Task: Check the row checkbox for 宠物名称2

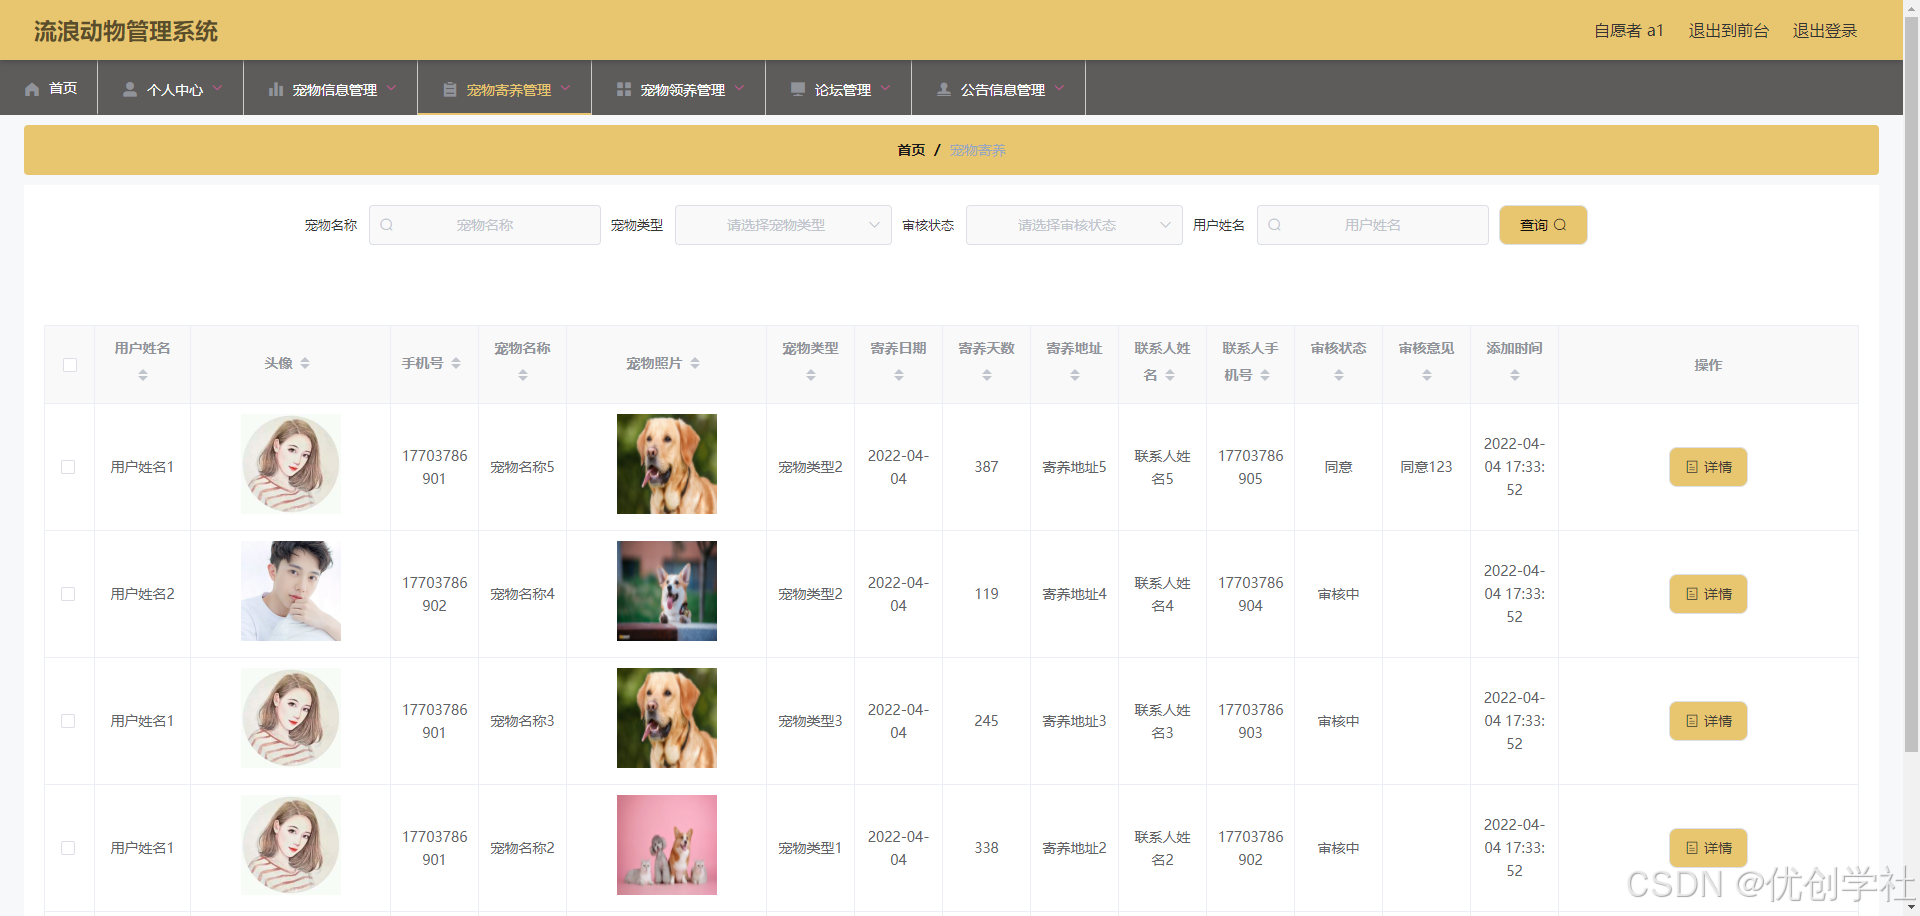Action: (68, 848)
